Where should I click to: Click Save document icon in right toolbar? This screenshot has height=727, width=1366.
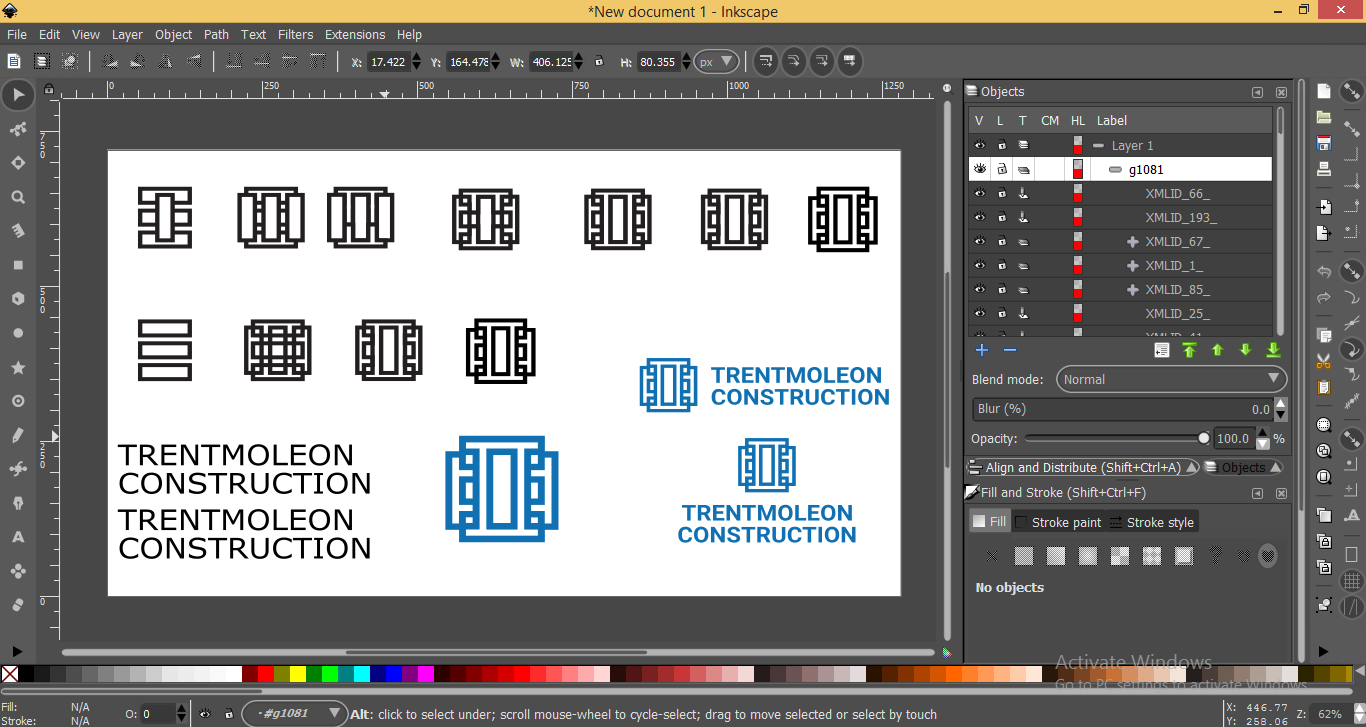1324,143
